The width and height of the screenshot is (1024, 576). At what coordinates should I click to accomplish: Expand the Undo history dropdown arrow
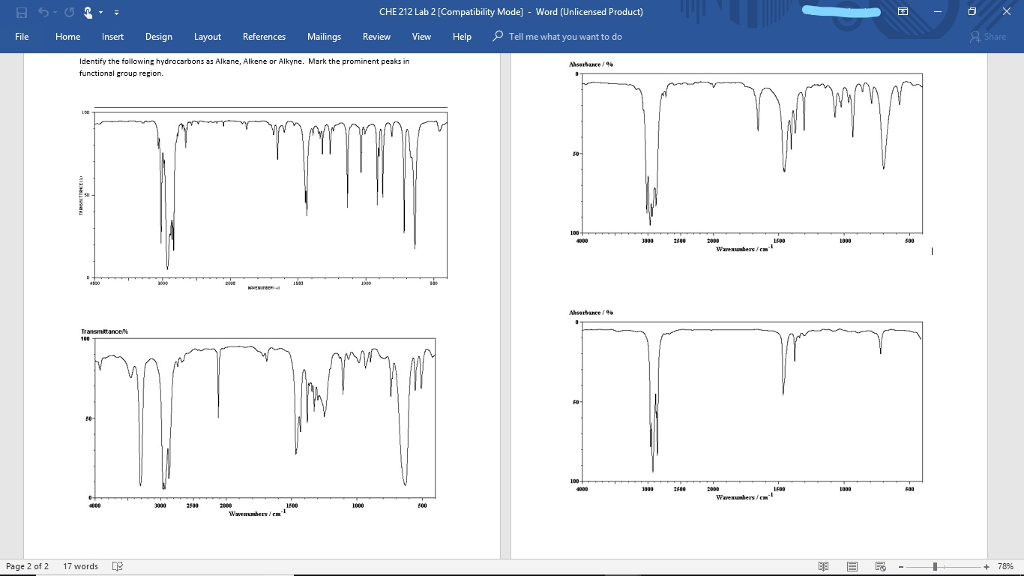click(53, 12)
